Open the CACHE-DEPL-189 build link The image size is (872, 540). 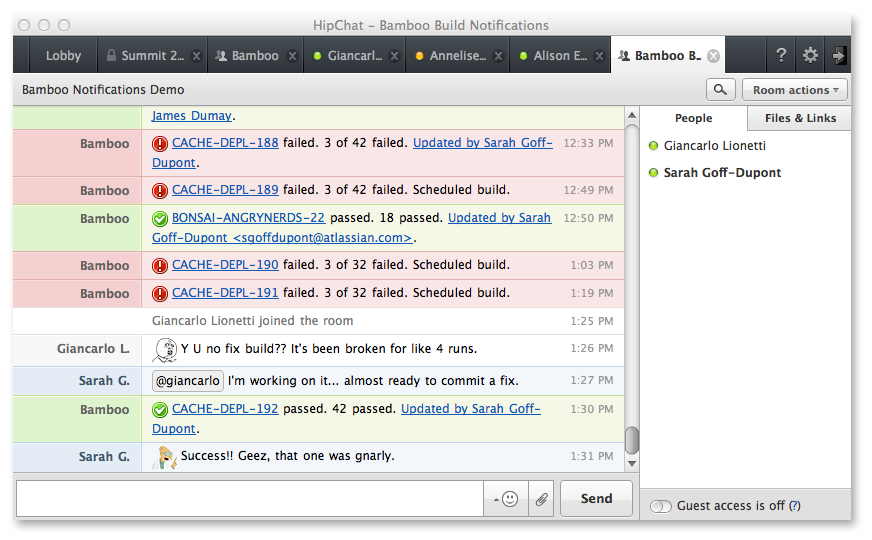tap(225, 190)
